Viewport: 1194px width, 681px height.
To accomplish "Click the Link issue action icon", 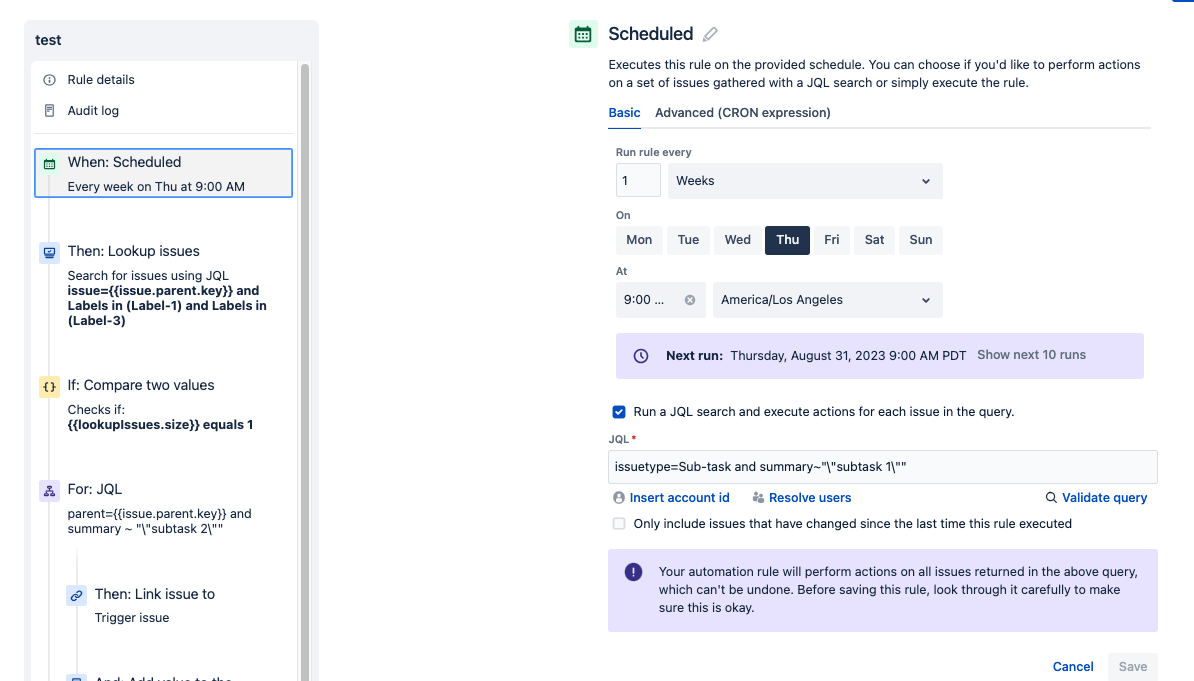I will pos(76,594).
